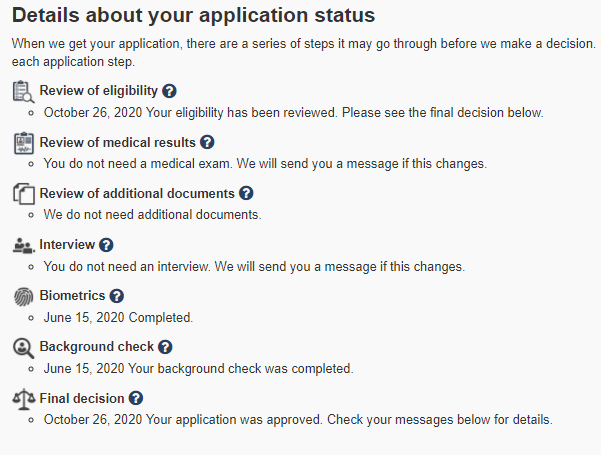
Task: Click the Final decision scales icon
Action: tap(23, 399)
